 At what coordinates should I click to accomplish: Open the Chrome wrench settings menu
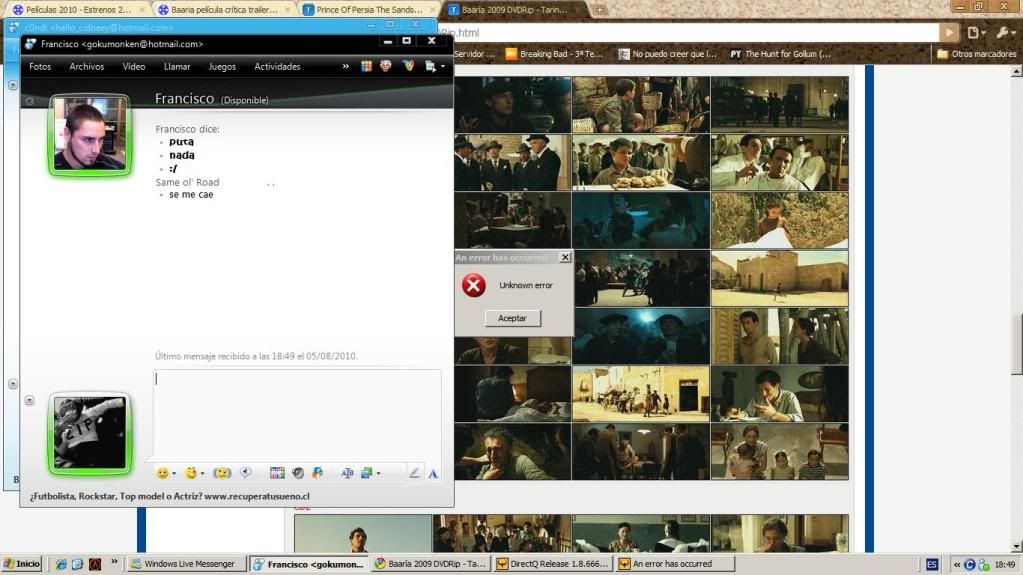1005,32
